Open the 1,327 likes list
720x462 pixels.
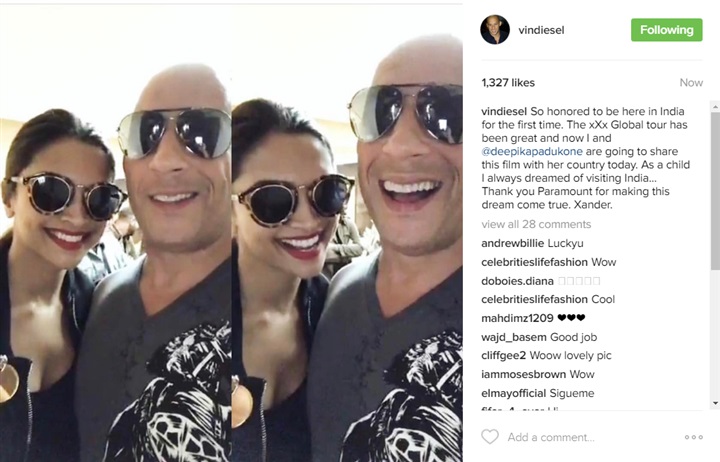pyautogui.click(x=508, y=83)
